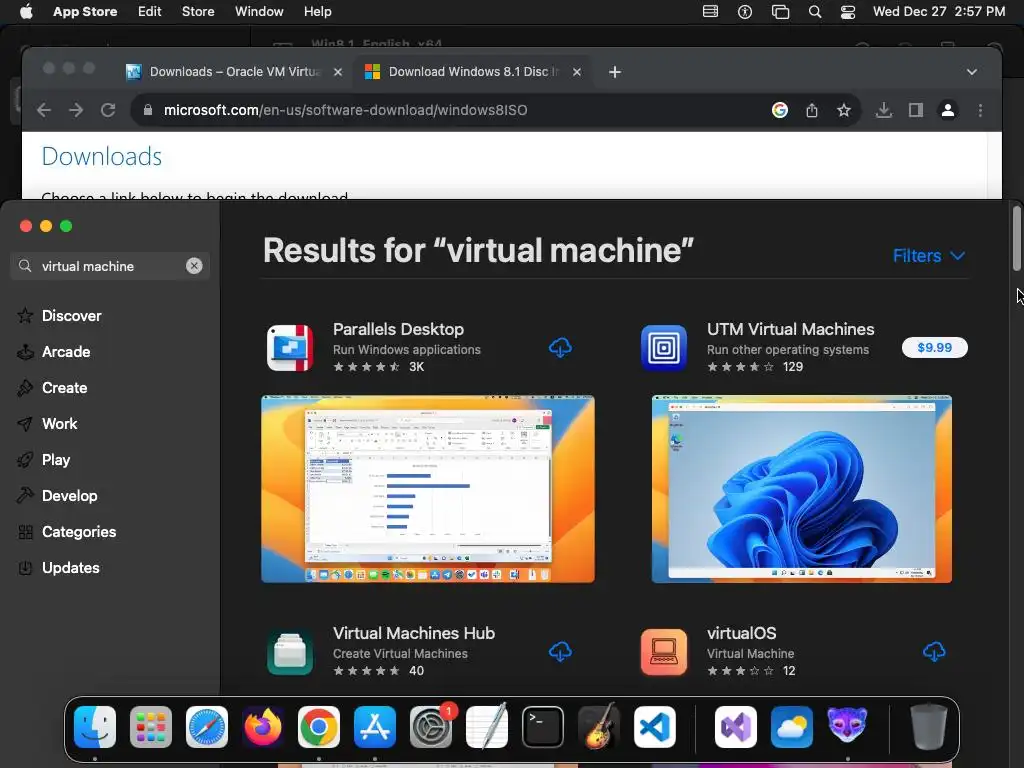Bookmark the page with Chrome's star icon
The image size is (1024, 768).
point(844,110)
